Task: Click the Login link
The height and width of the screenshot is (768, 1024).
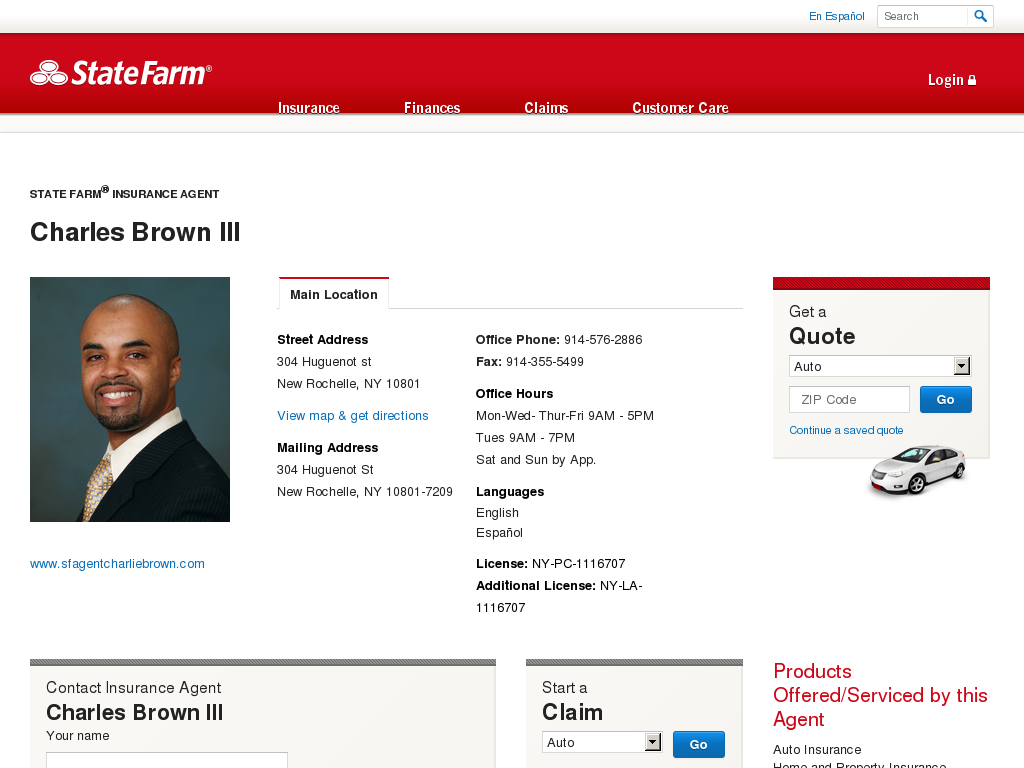Action: 952,80
